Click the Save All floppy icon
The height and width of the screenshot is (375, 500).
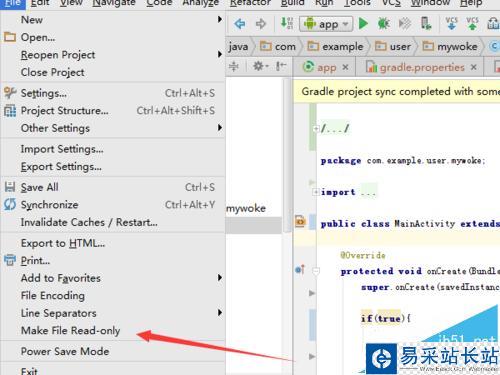[10, 187]
